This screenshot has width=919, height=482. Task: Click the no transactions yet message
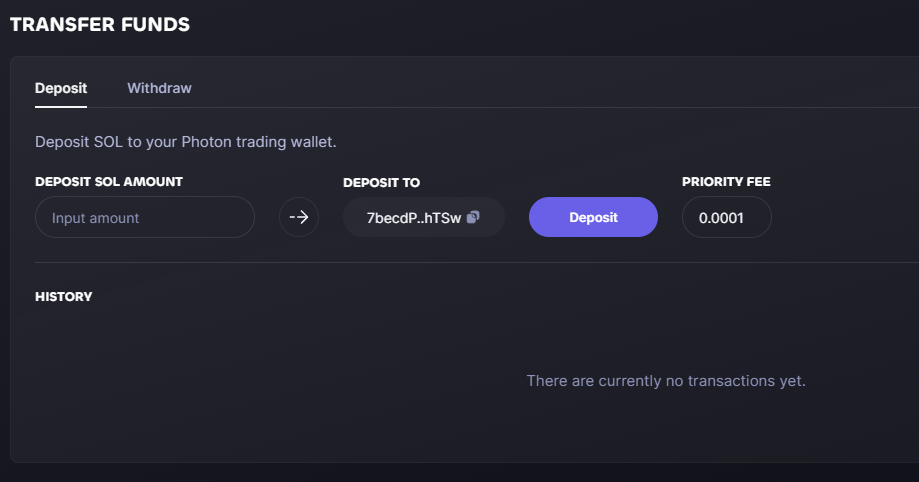pyautogui.click(x=666, y=381)
